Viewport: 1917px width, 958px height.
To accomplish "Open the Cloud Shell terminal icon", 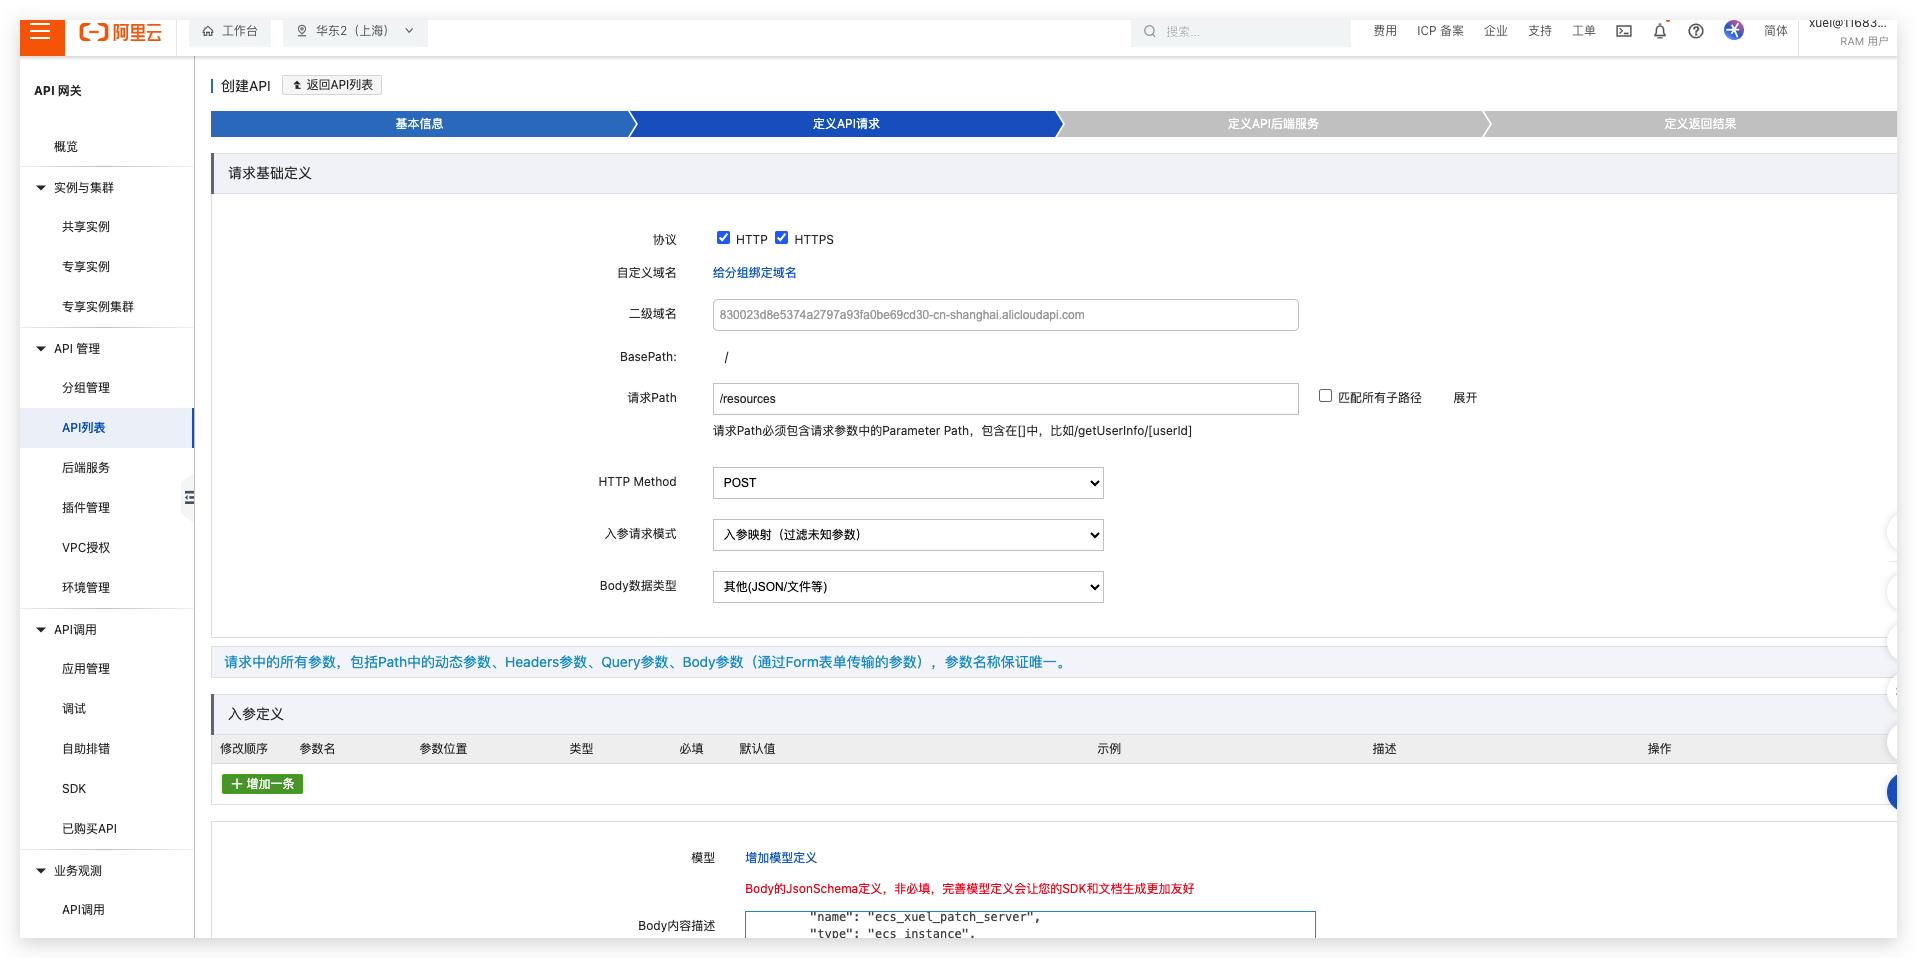I will pyautogui.click(x=1623, y=31).
